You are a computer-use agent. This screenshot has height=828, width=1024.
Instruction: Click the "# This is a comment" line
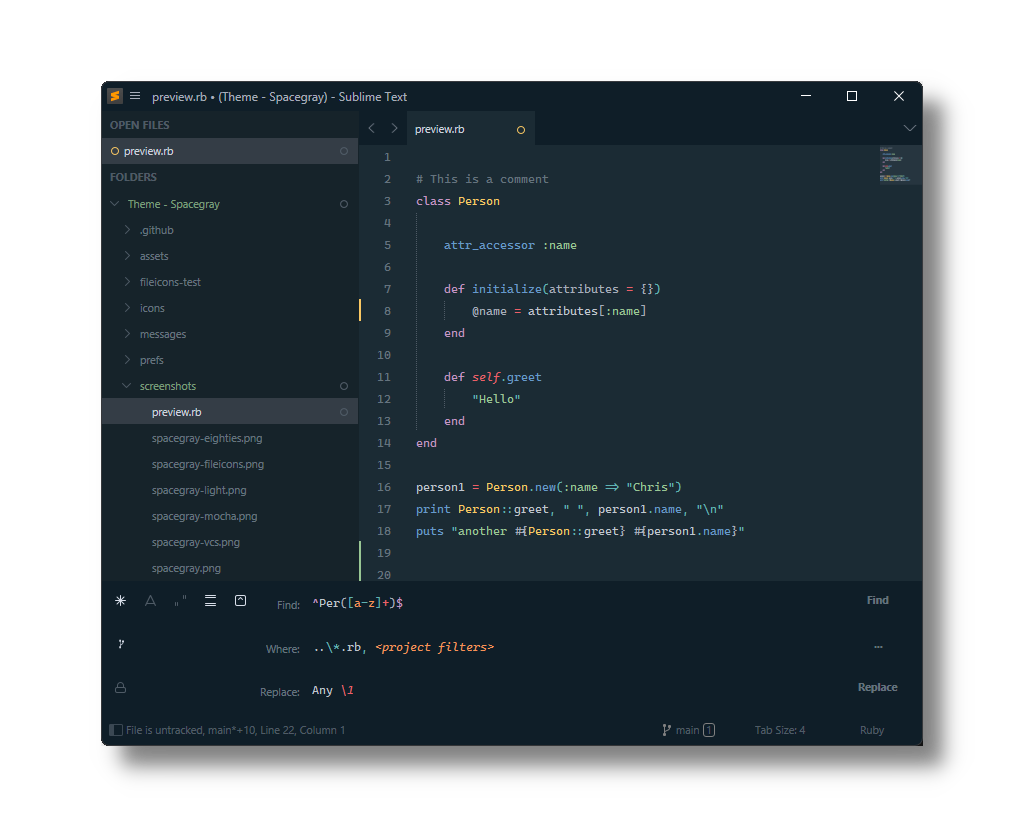point(482,179)
